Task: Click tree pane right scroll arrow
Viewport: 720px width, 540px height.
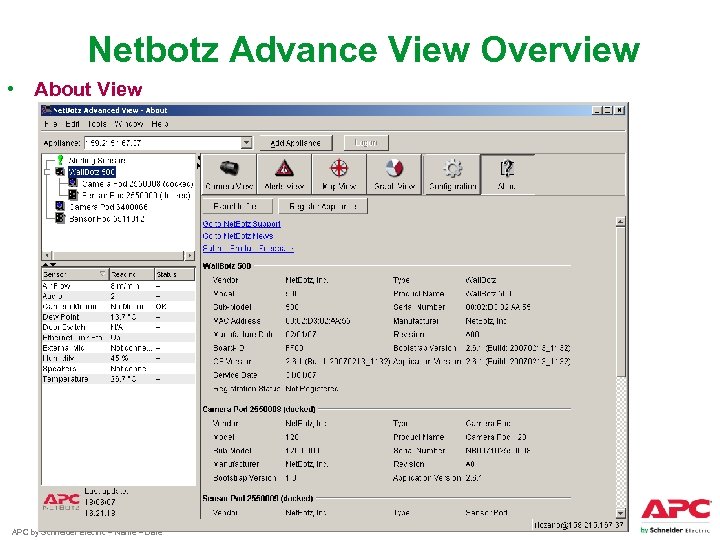Action: [190, 255]
